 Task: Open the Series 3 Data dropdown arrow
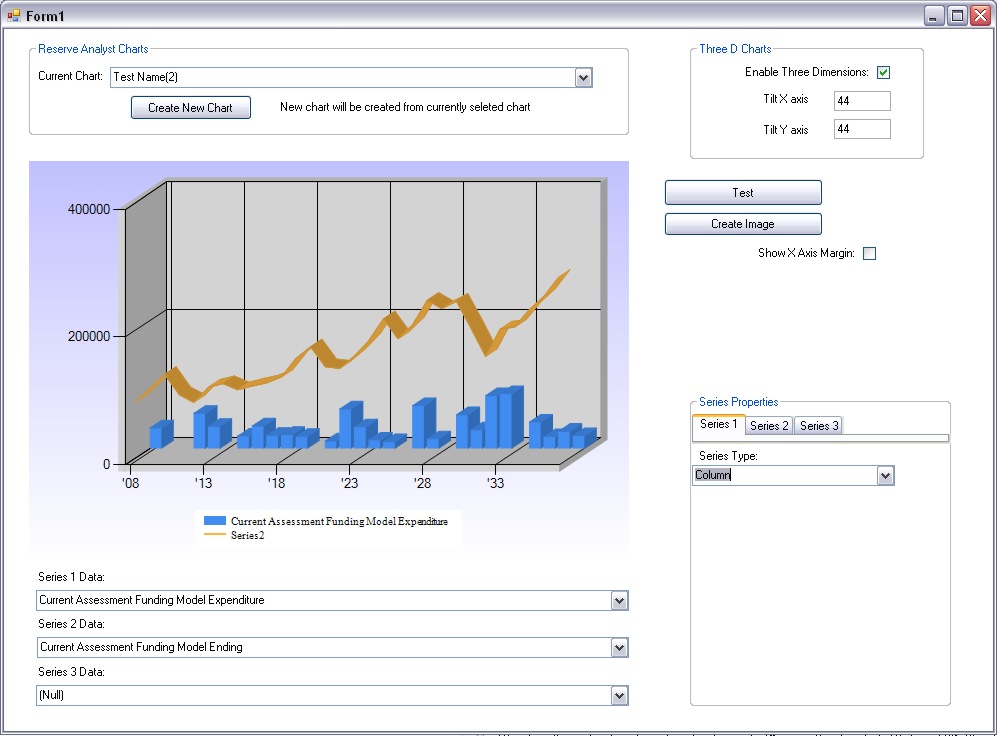(619, 695)
